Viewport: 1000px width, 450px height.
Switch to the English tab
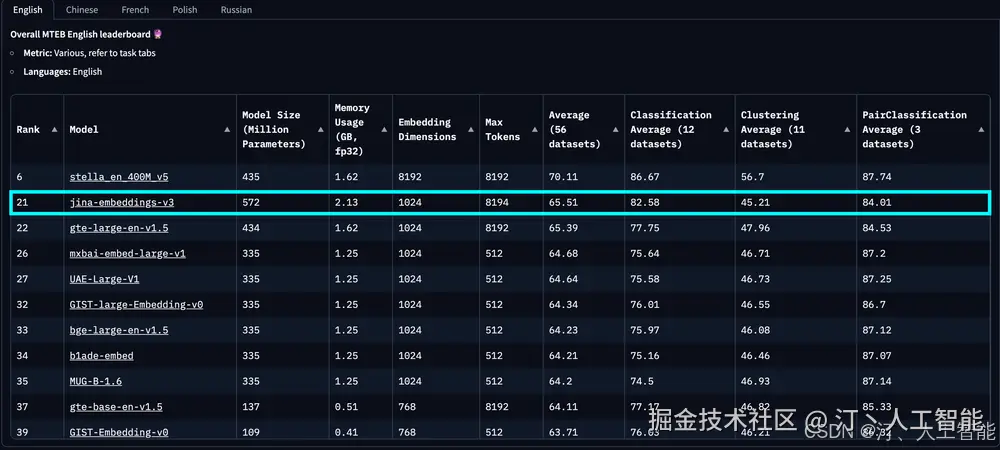point(27,10)
